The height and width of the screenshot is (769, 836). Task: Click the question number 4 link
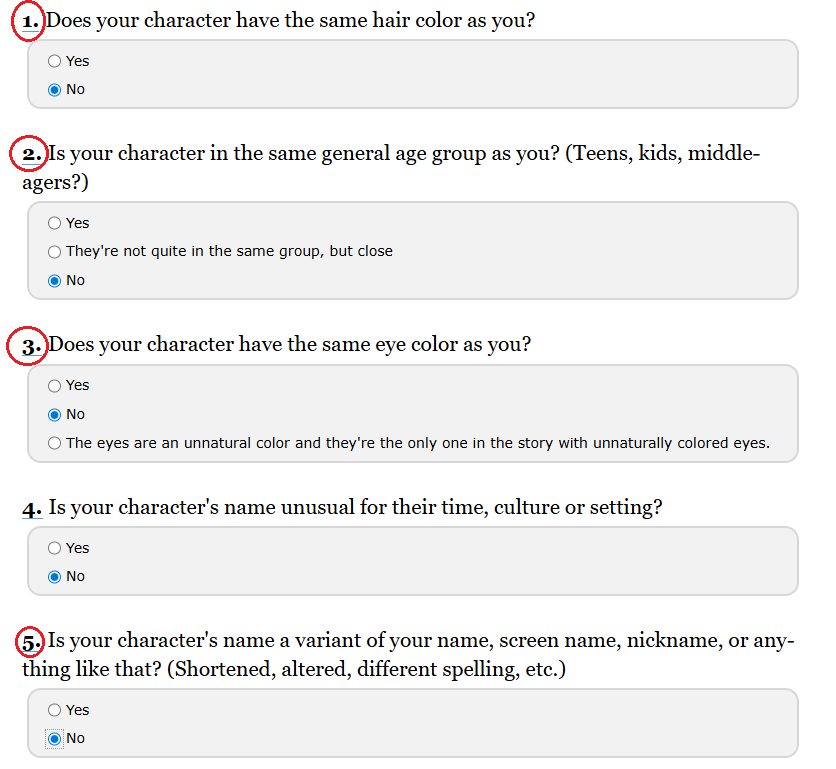coord(32,508)
